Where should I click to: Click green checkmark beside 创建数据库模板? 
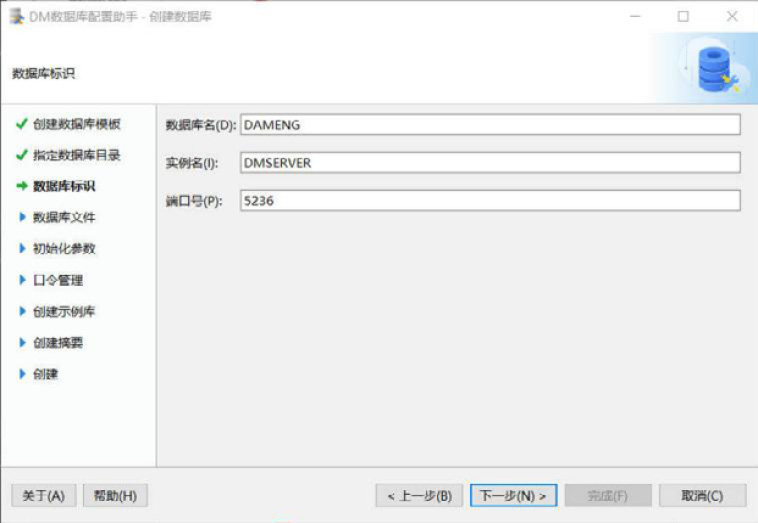coord(22,124)
